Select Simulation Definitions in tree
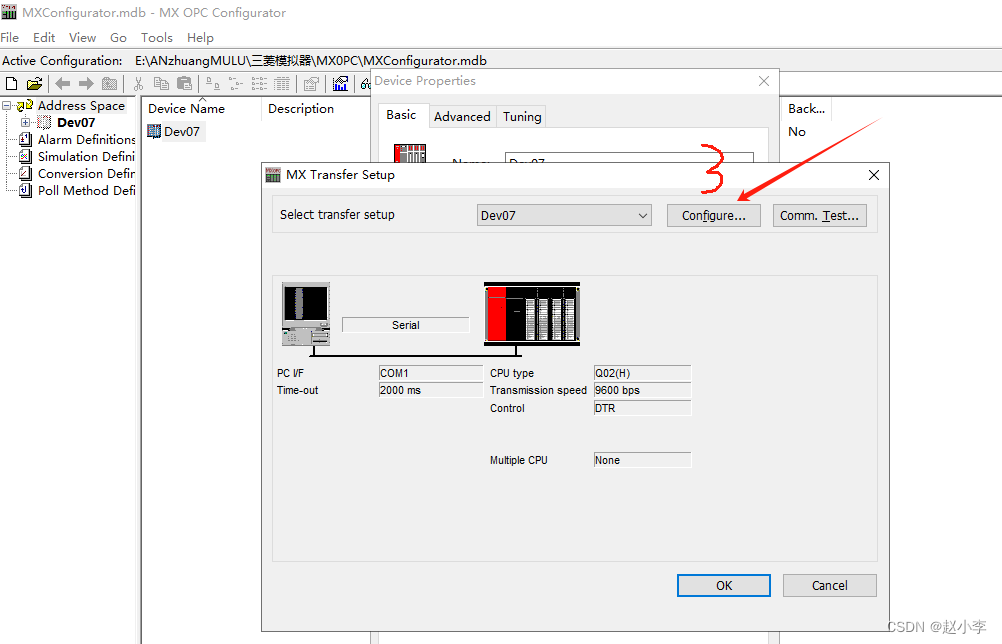 tap(86, 157)
